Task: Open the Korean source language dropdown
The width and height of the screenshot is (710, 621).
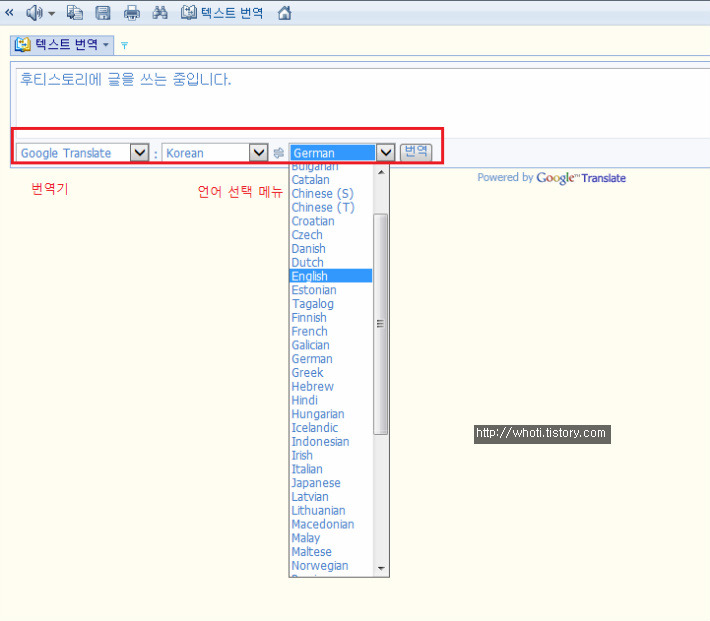Action: 259,153
